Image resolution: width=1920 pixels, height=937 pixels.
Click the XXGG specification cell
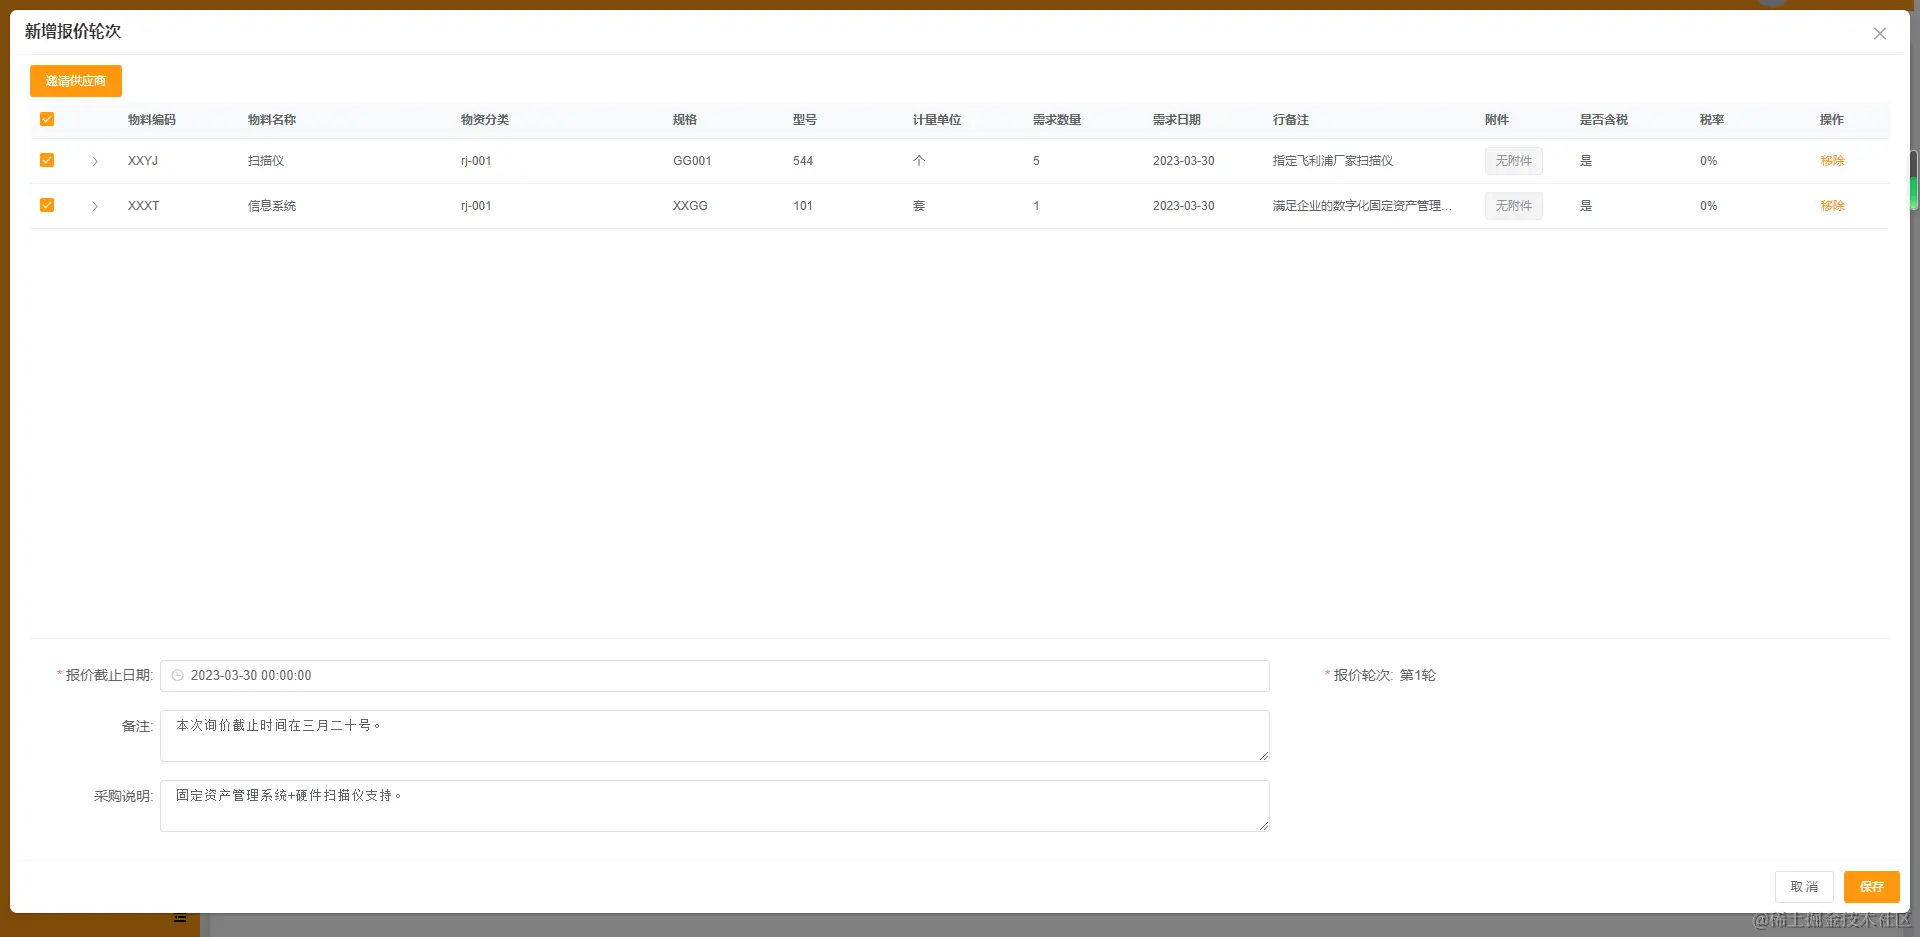[x=690, y=206]
